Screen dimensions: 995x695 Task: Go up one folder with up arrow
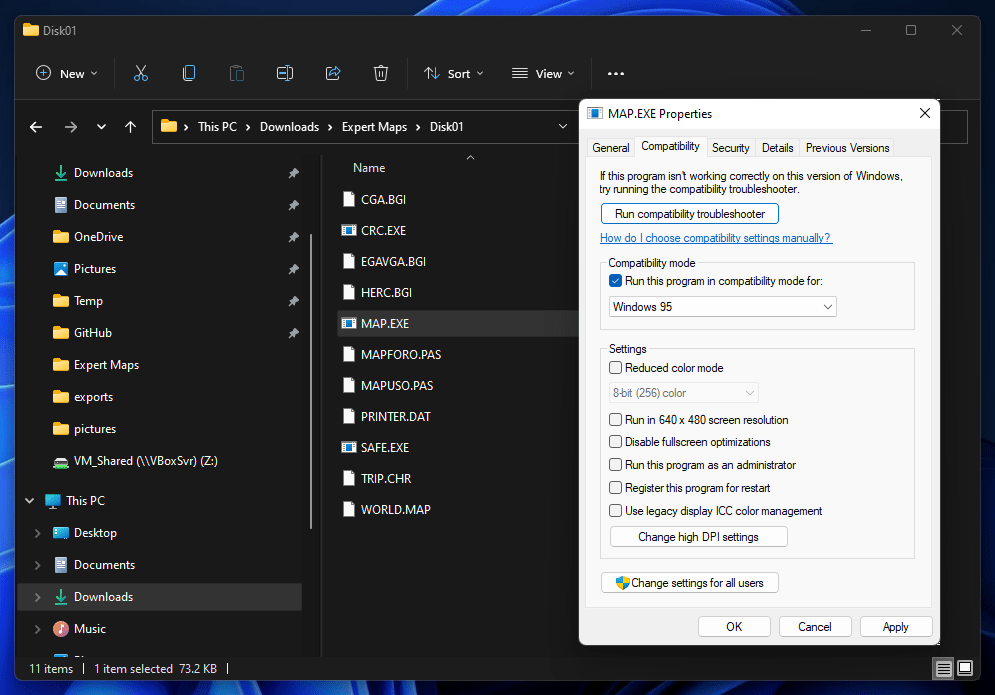[x=130, y=127]
